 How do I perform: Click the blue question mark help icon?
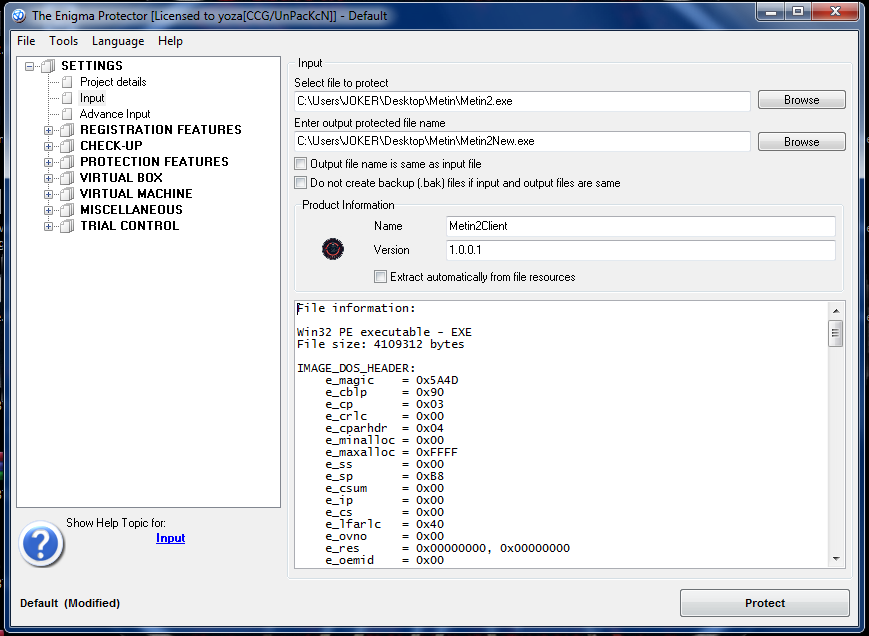[x=42, y=543]
